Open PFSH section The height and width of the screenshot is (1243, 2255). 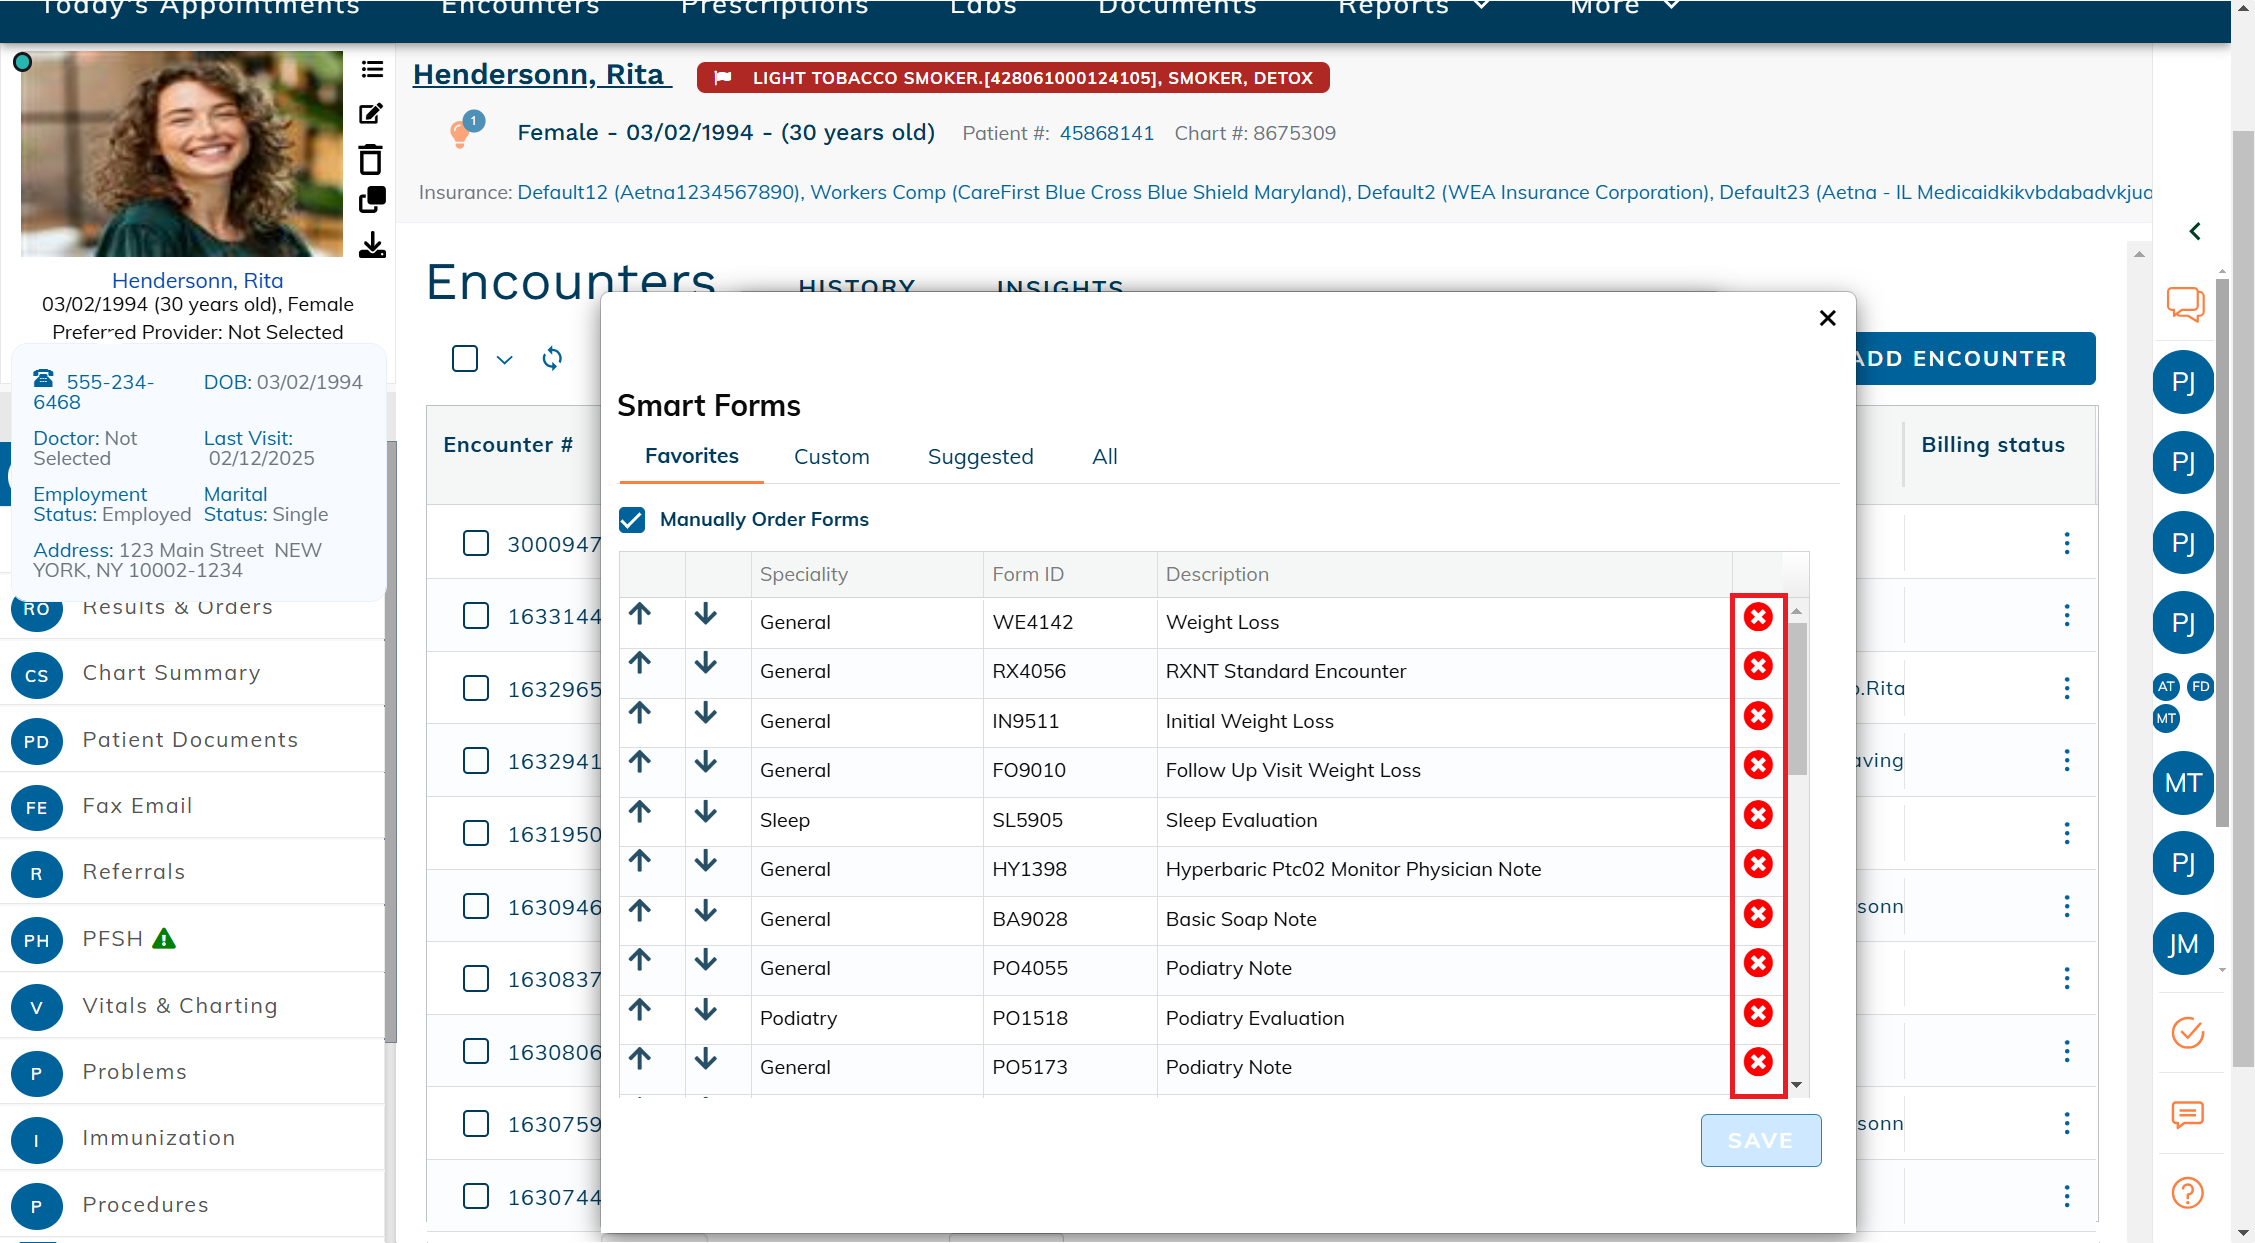click(x=192, y=939)
